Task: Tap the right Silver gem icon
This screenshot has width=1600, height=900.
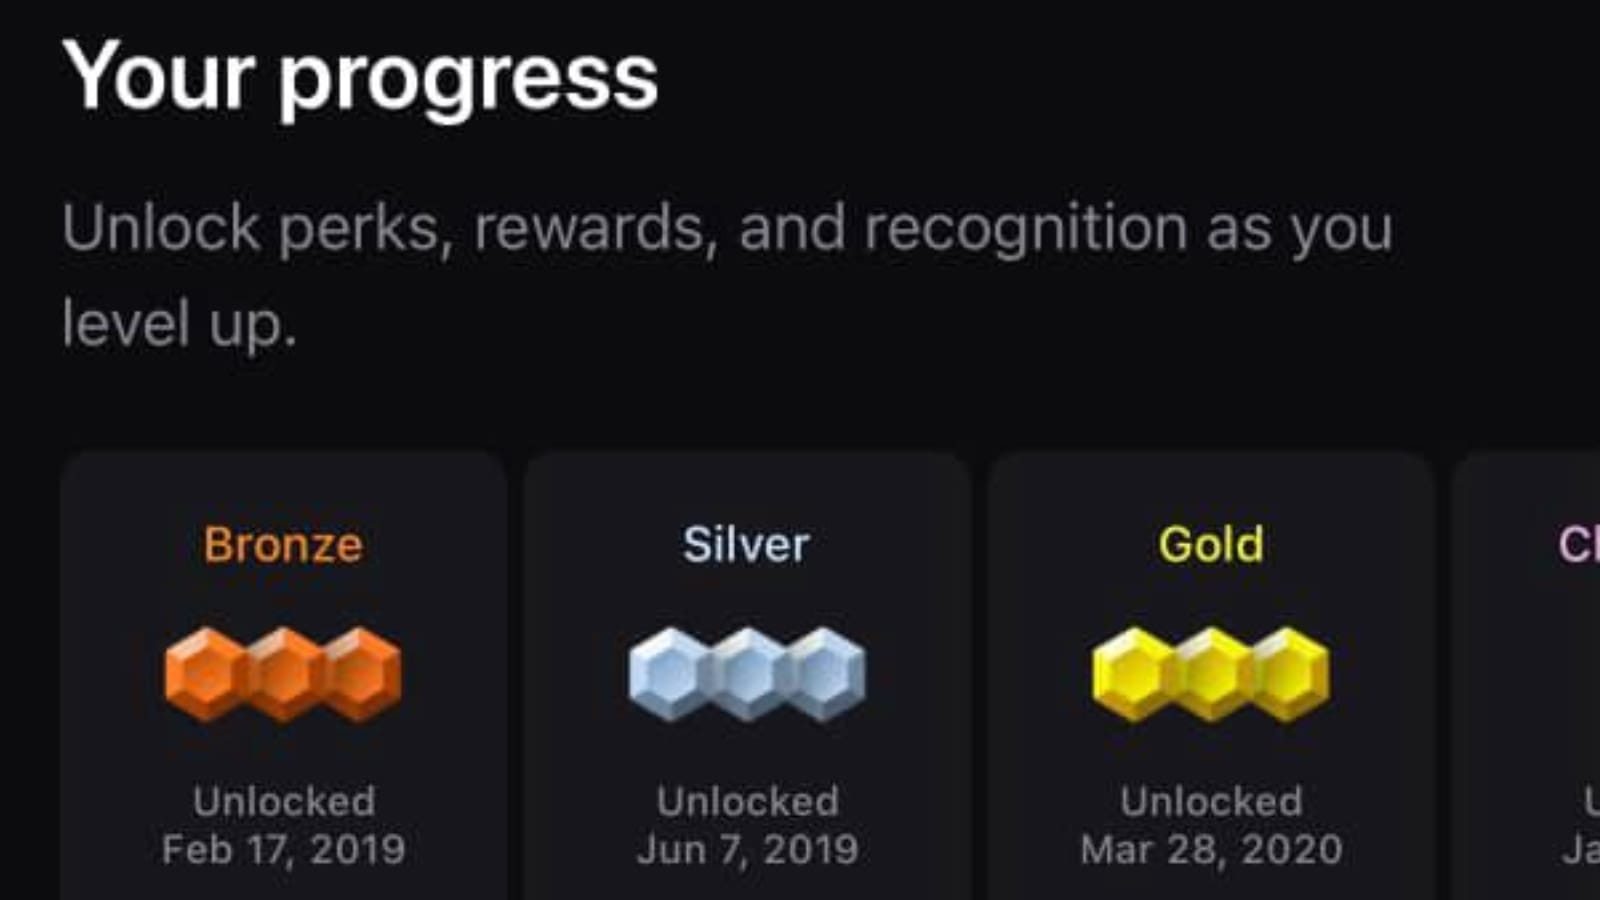Action: [x=825, y=673]
